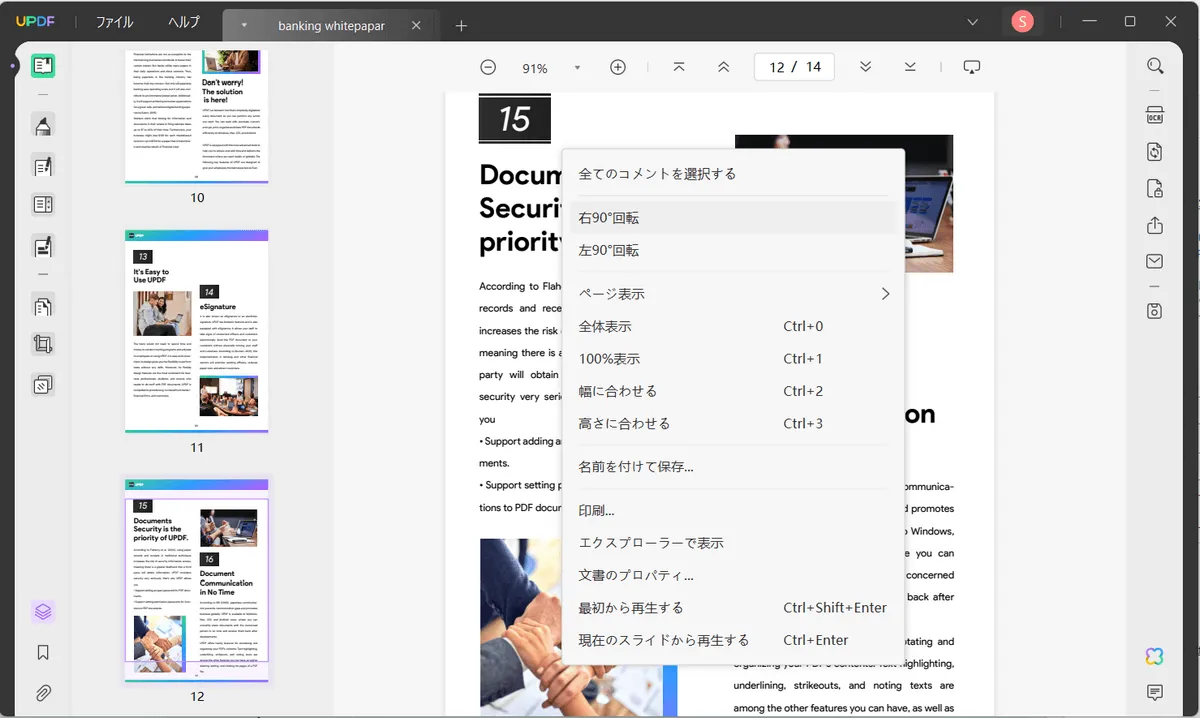Screen dimensions: 1200x718
Task: Open the Page Tools watermark icon
Action: pos(43,384)
